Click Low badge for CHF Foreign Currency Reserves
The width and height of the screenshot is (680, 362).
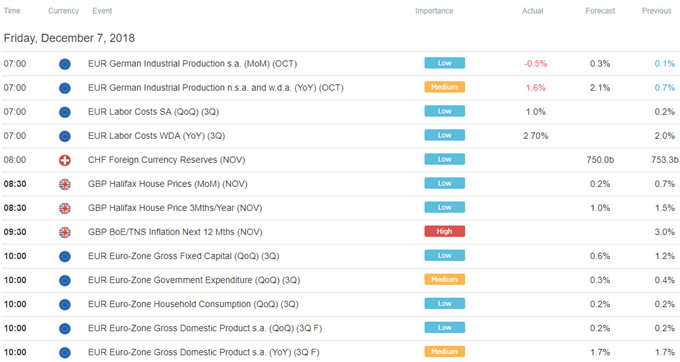[445, 159]
